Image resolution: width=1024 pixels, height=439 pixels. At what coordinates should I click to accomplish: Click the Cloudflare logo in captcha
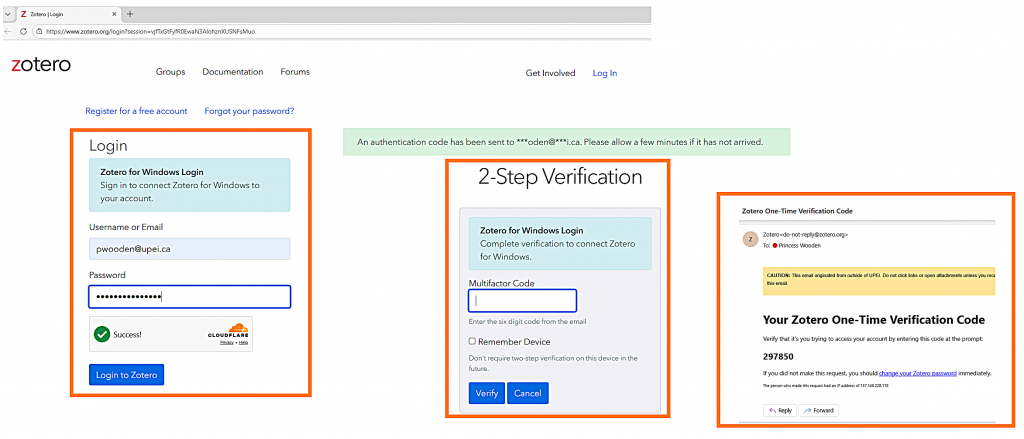tap(228, 331)
